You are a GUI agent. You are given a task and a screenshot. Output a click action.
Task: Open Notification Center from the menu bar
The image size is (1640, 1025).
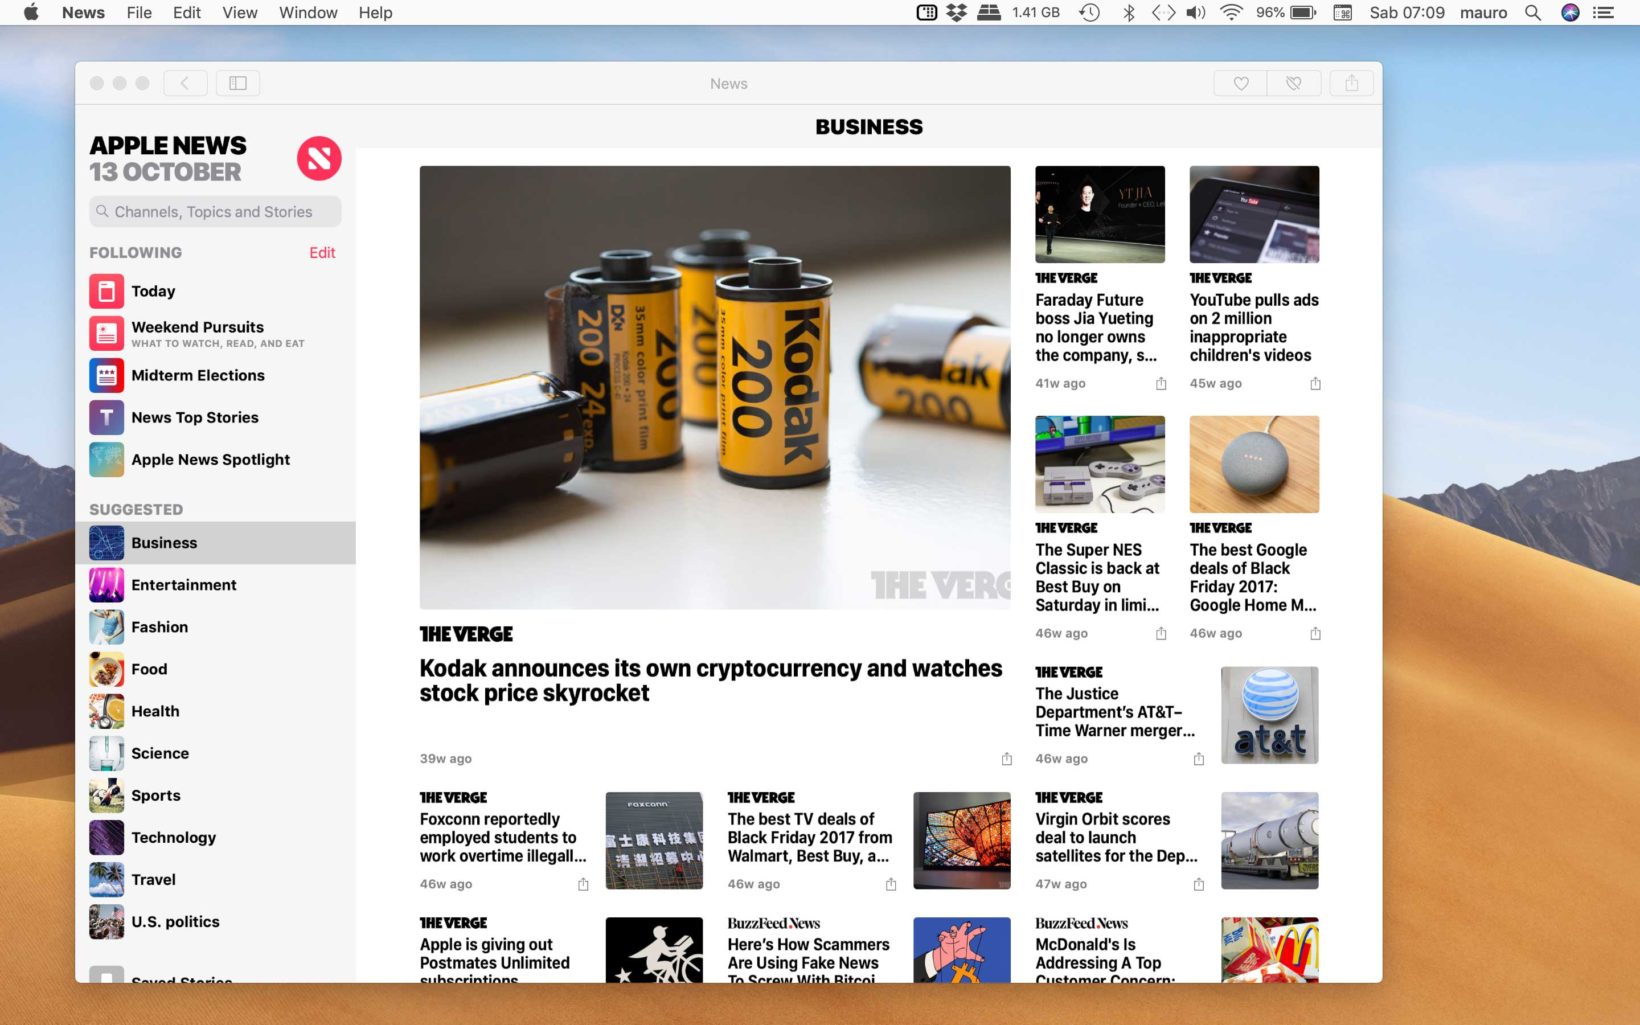[1604, 13]
